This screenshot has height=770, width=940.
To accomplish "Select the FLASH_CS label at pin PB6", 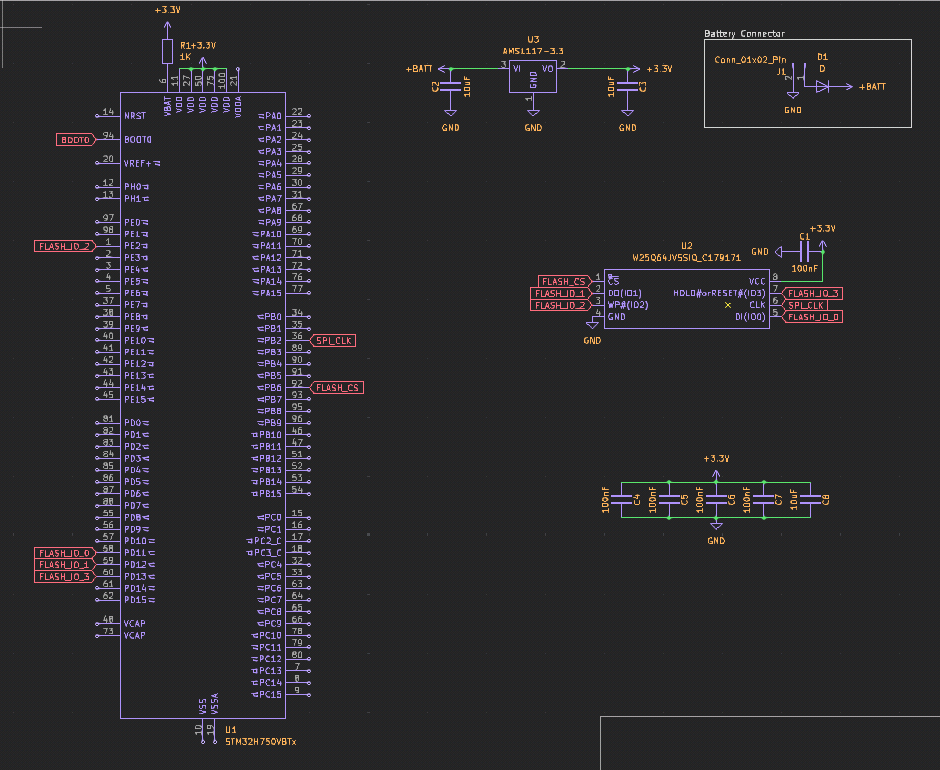I will [337, 388].
